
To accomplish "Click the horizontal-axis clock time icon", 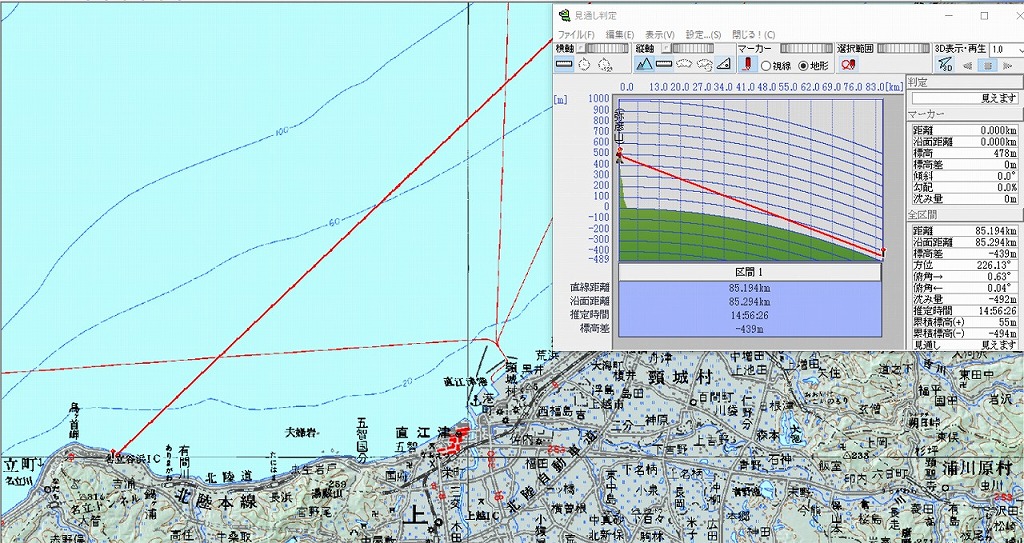I will [584, 65].
